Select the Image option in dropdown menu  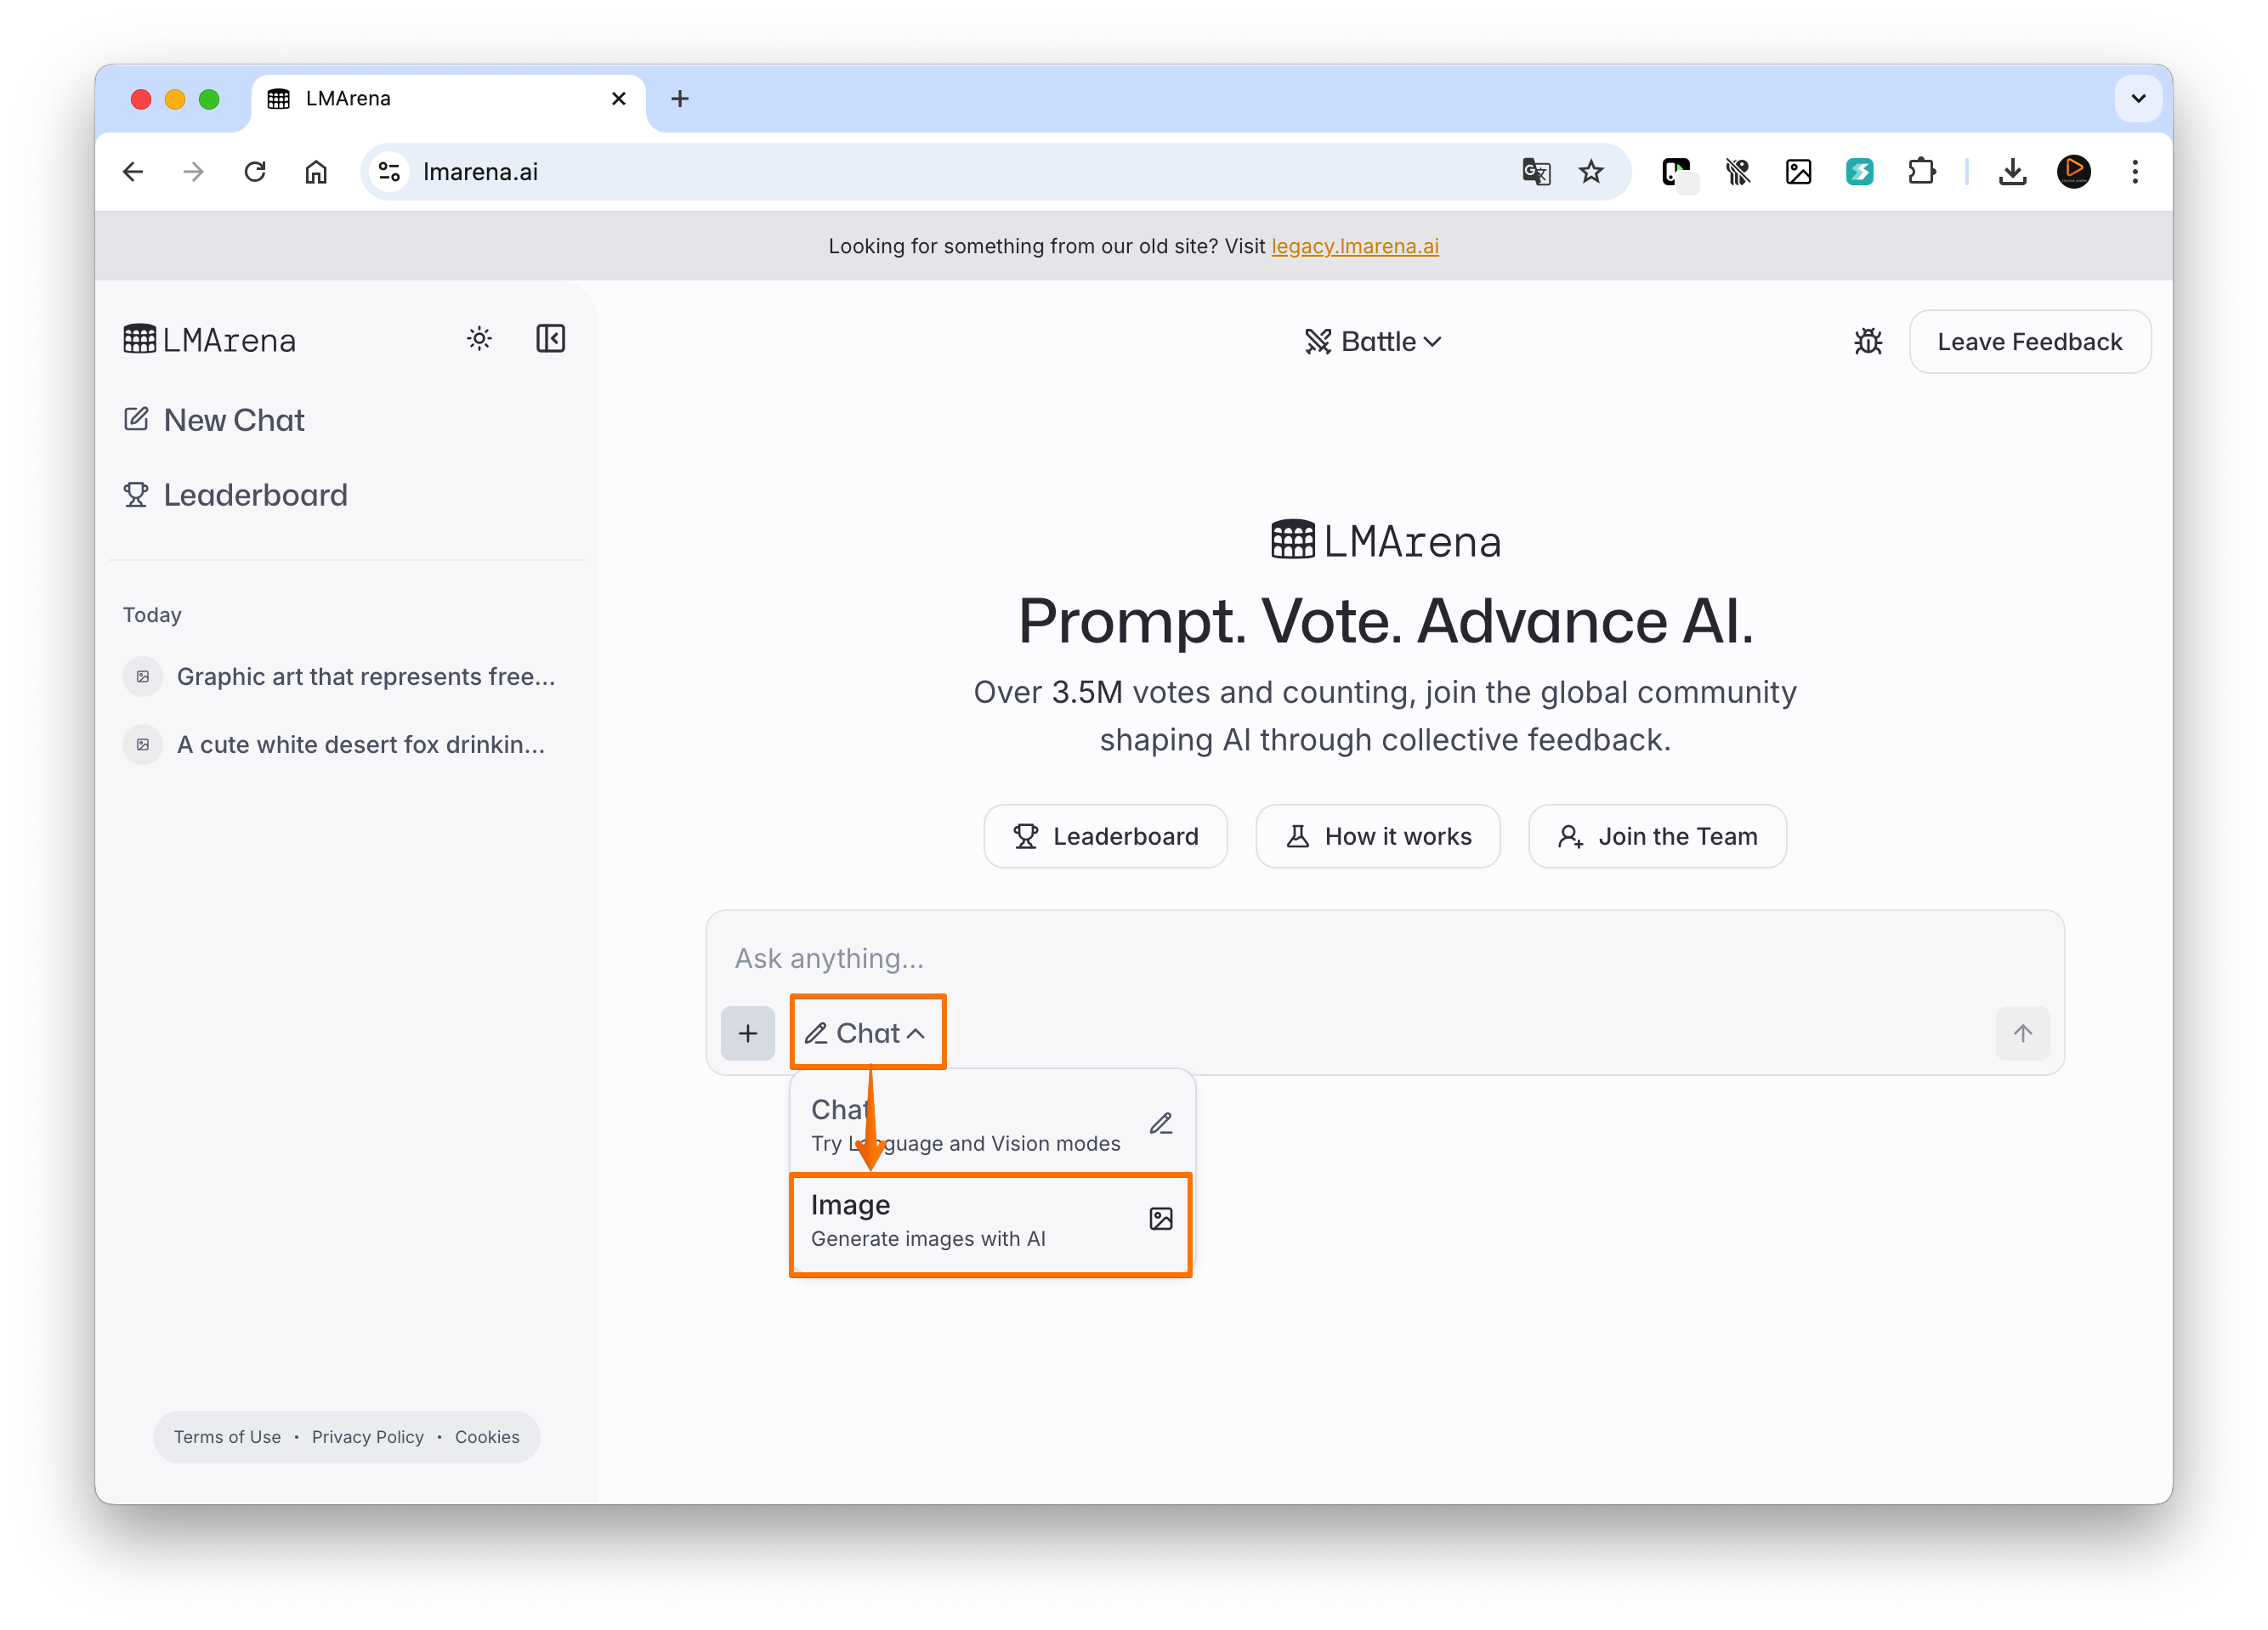[x=990, y=1221]
